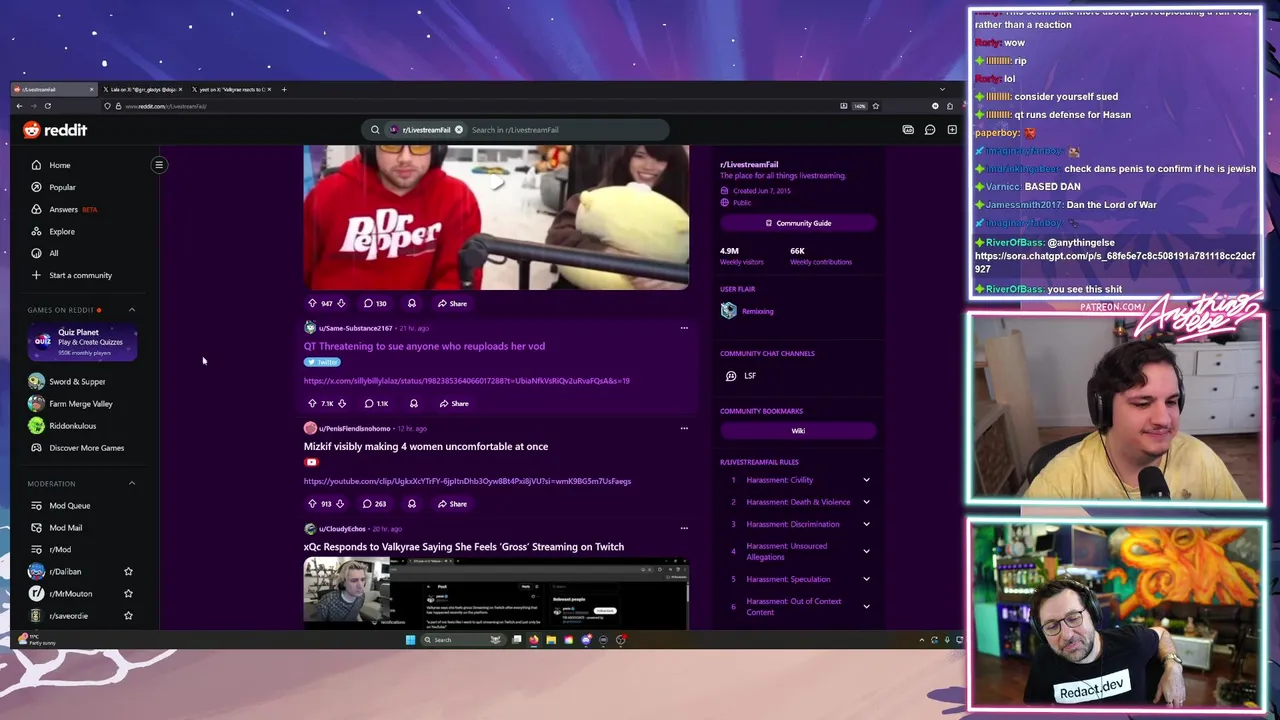This screenshot has width=1280, height=720.
Task: Open xQC Responds to Valkyrae post
Action: 464,547
